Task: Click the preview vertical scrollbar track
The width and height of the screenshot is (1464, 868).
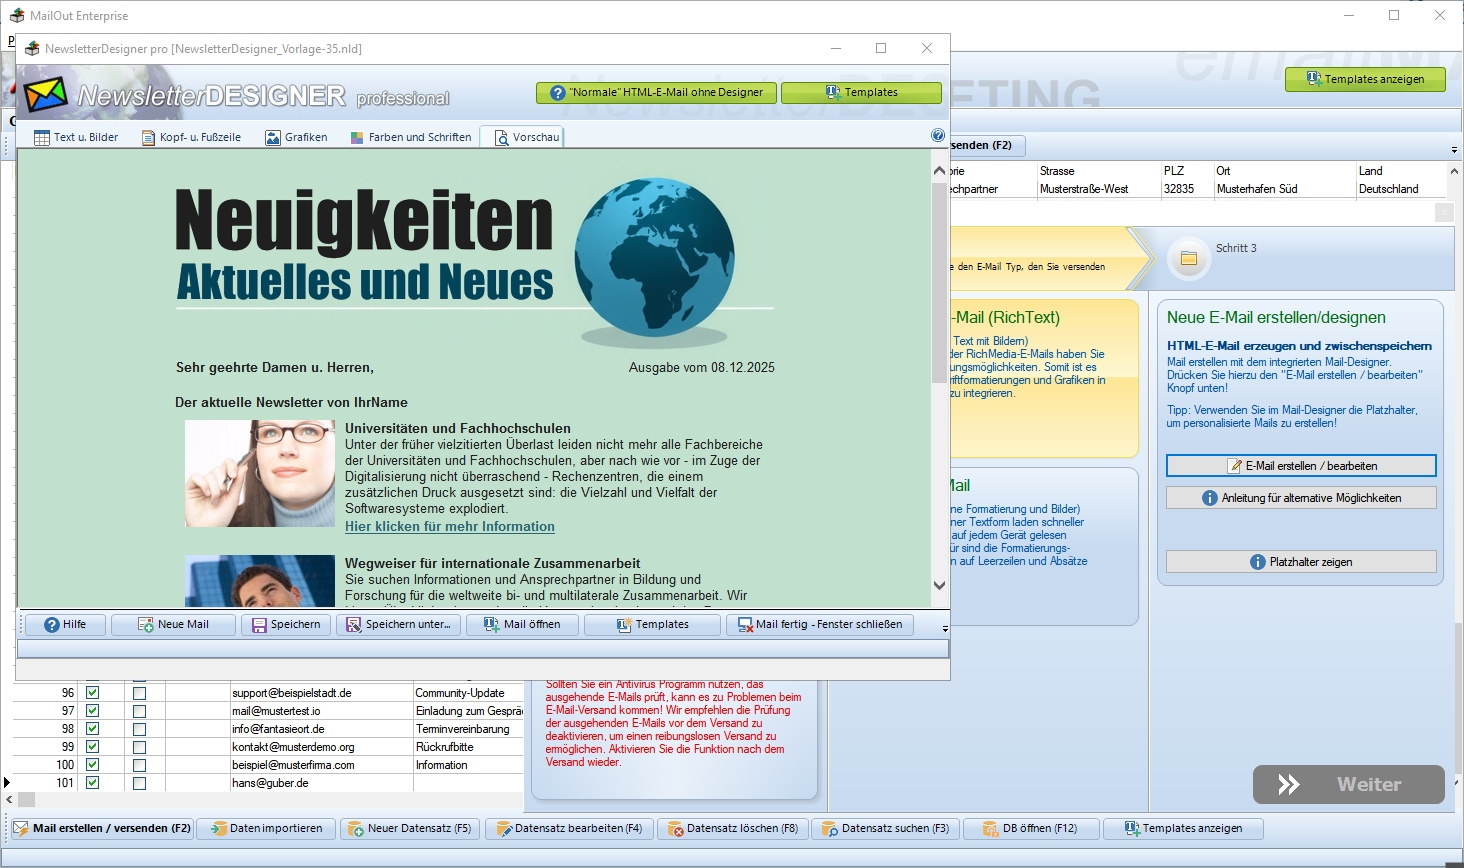Action: pos(939,450)
